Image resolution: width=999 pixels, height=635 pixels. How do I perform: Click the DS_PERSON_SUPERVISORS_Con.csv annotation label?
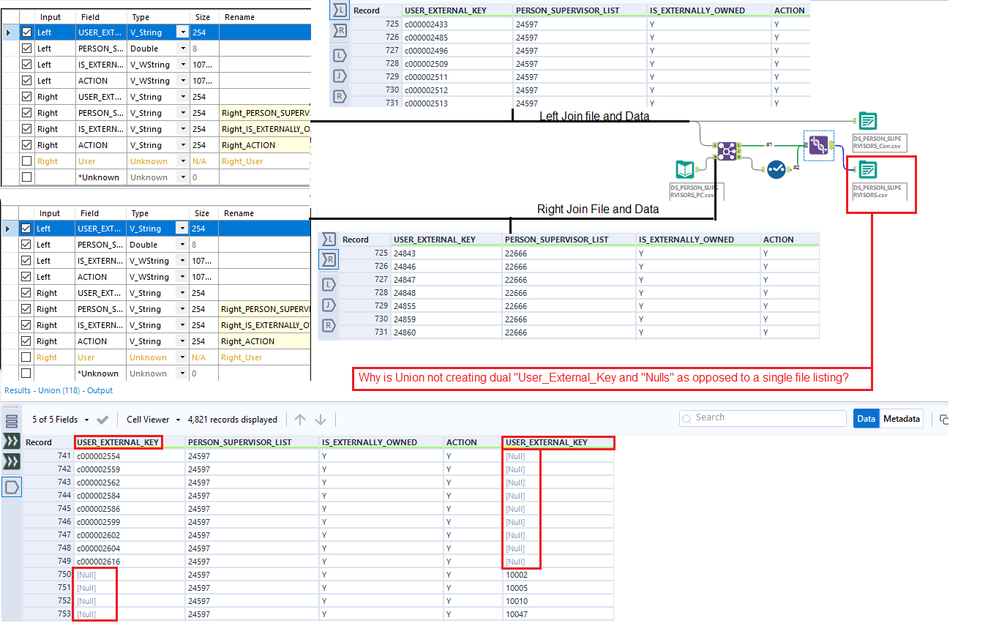[879, 143]
